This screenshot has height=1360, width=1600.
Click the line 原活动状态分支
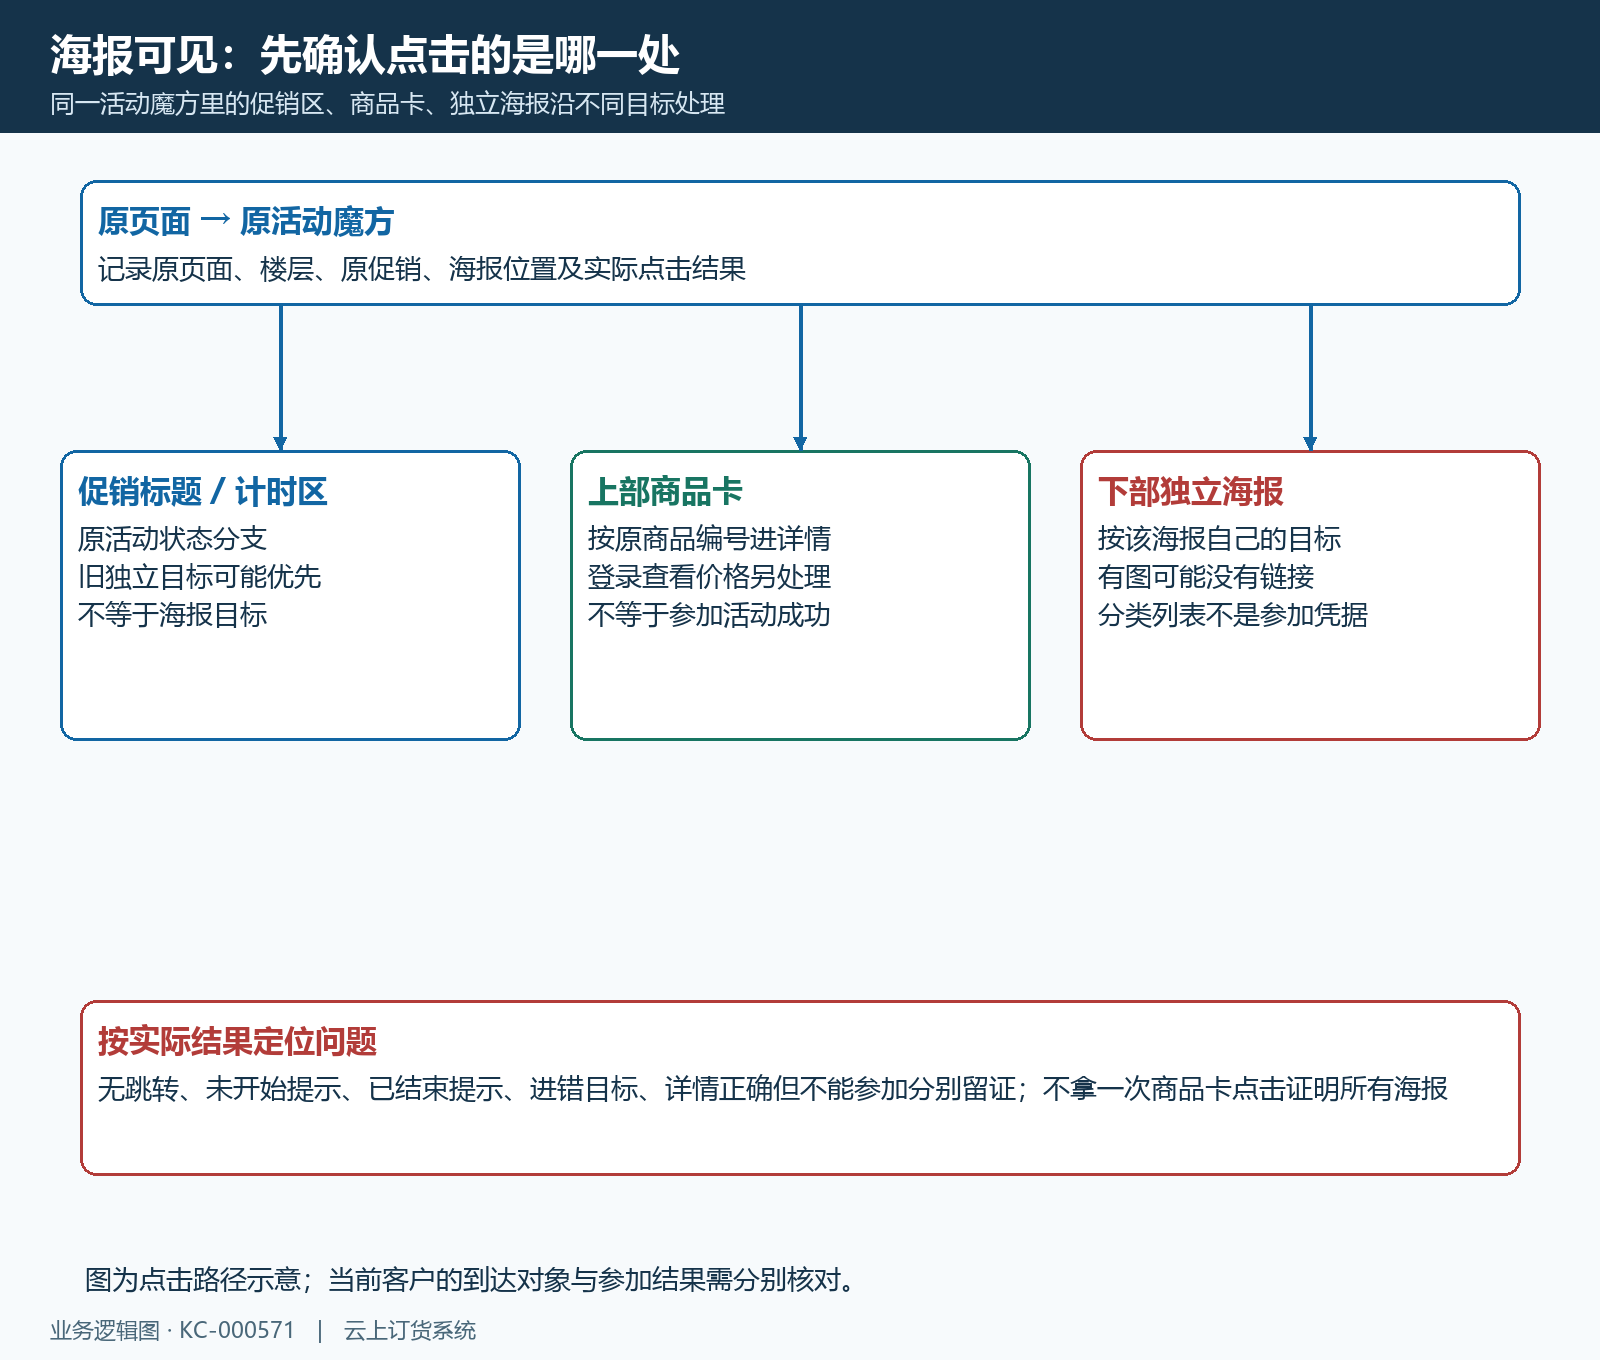click(x=173, y=539)
